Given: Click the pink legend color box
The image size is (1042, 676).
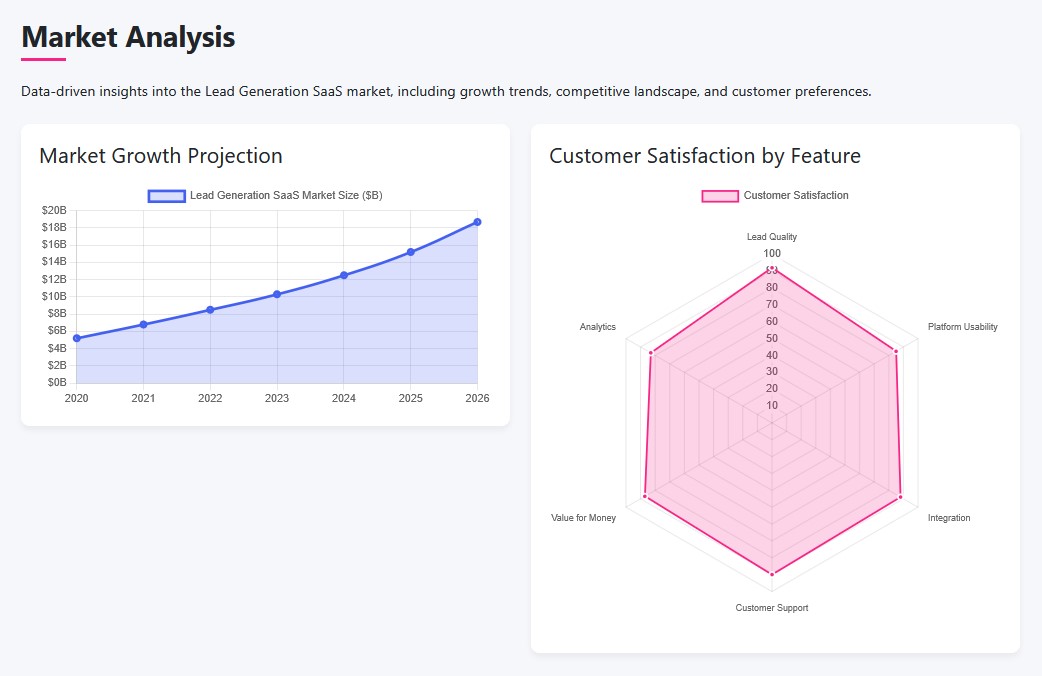Looking at the screenshot, I should (x=720, y=196).
